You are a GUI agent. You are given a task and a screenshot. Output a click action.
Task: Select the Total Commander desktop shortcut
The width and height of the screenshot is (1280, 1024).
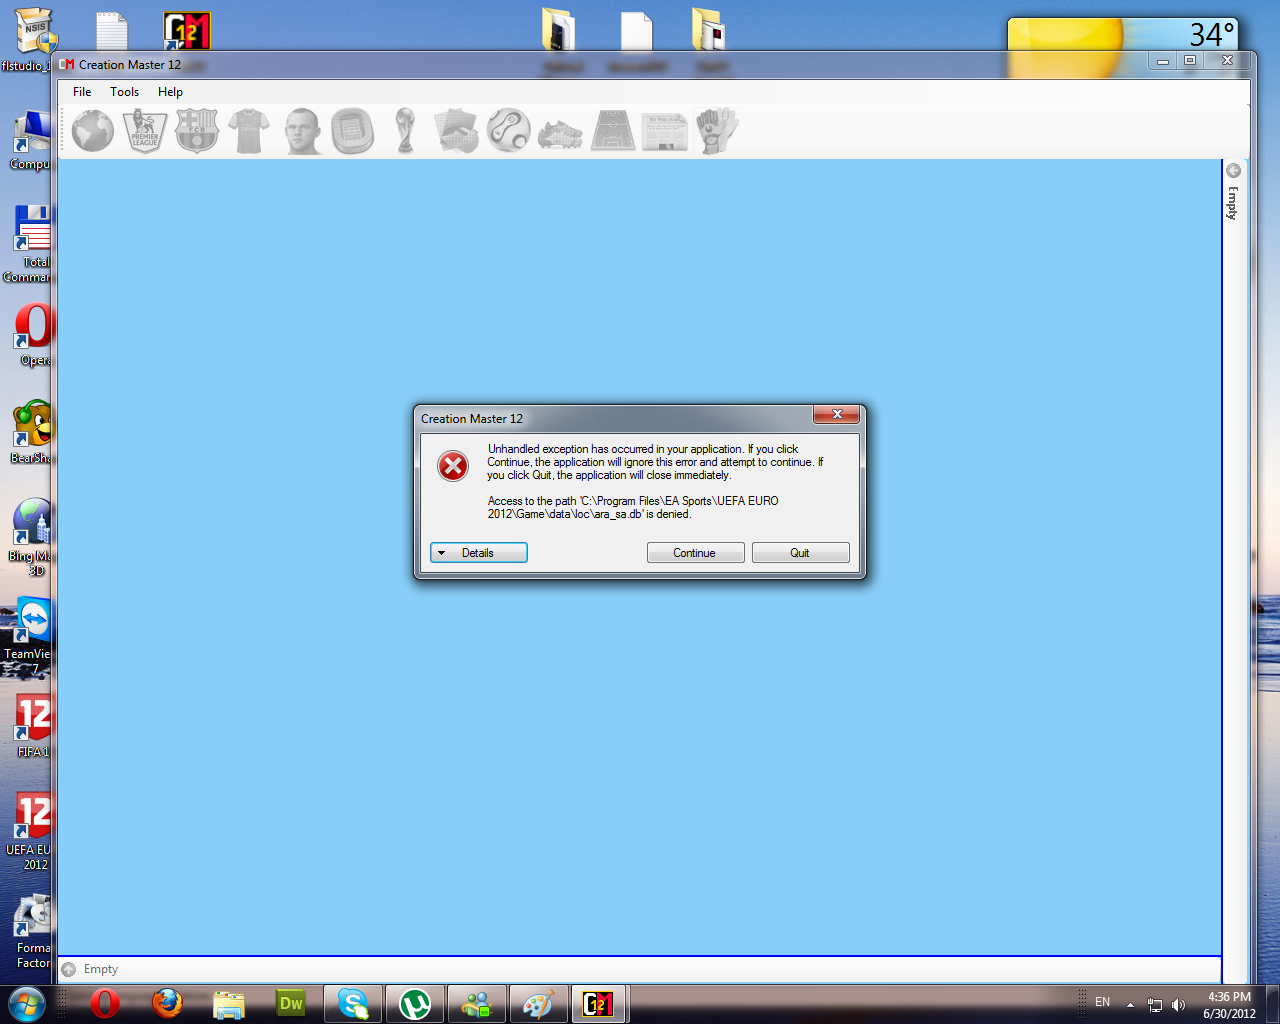pos(28,245)
